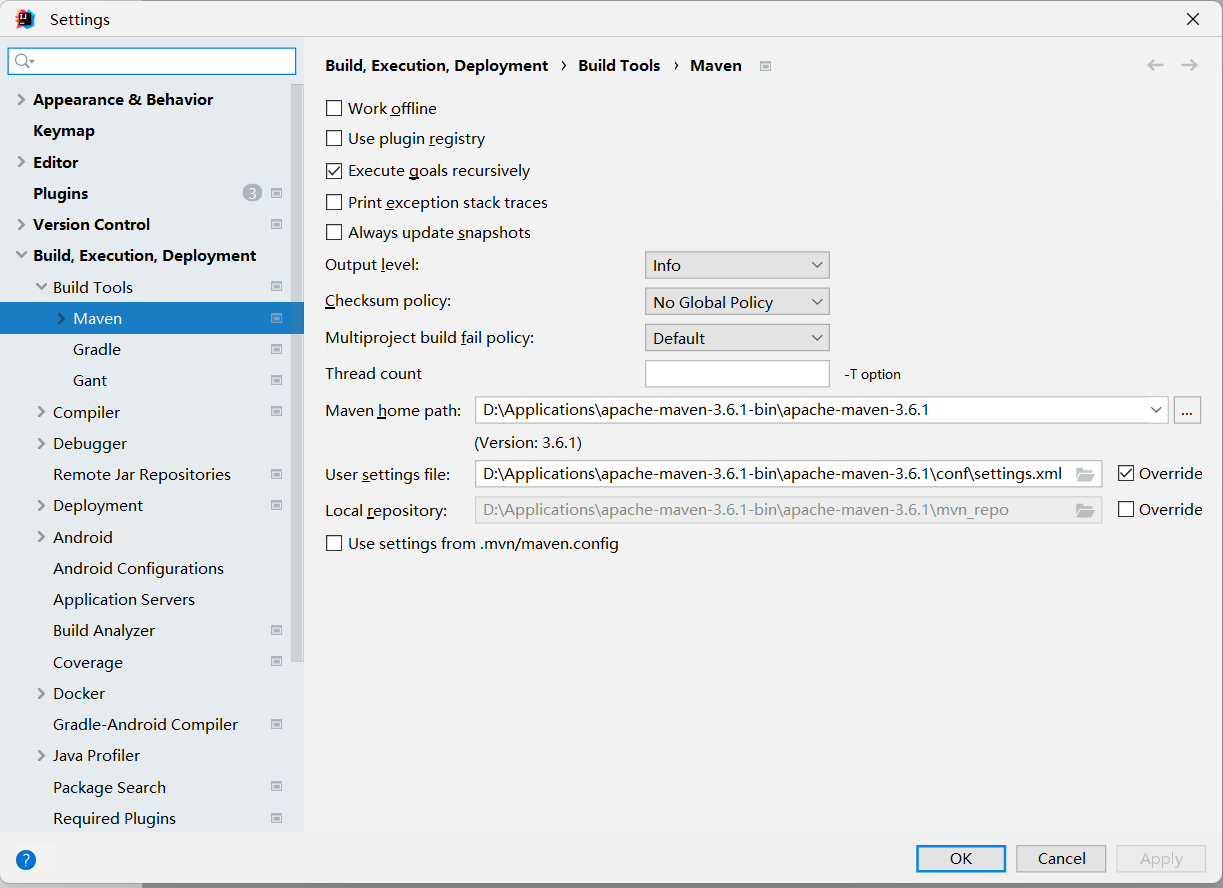Click the settings search field
Image resolution: width=1223 pixels, height=888 pixels.
pyautogui.click(x=152, y=61)
